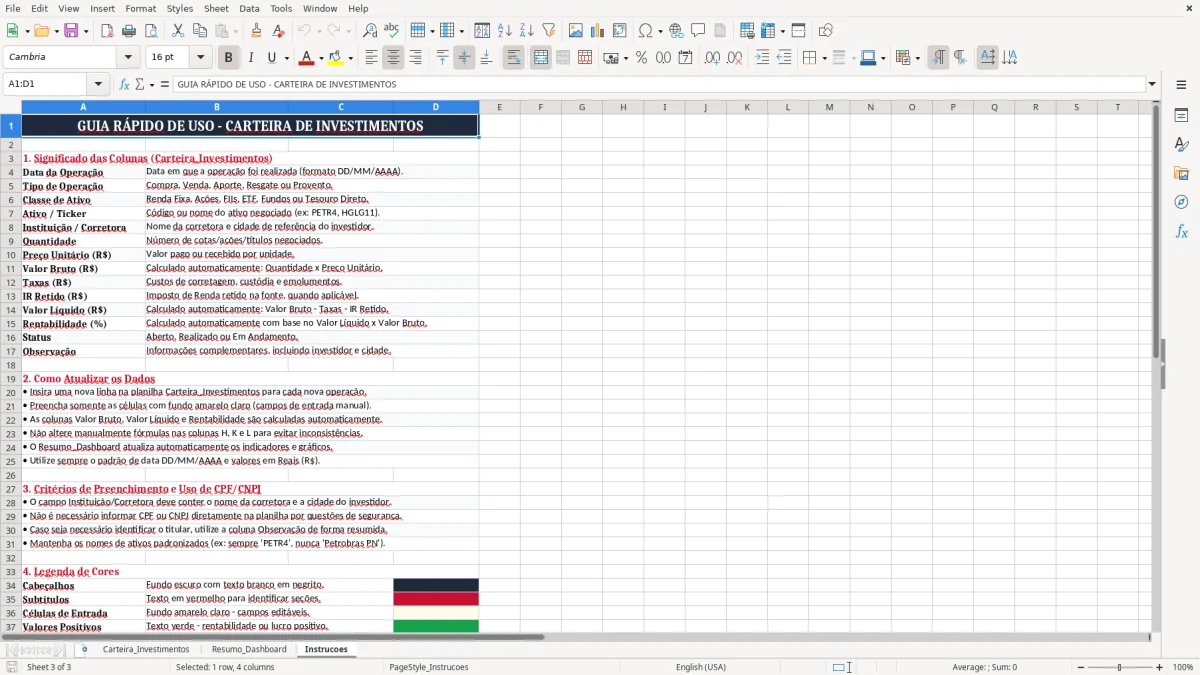Copy selection with the Copy icon
The height and width of the screenshot is (675, 1200).
pos(199,31)
